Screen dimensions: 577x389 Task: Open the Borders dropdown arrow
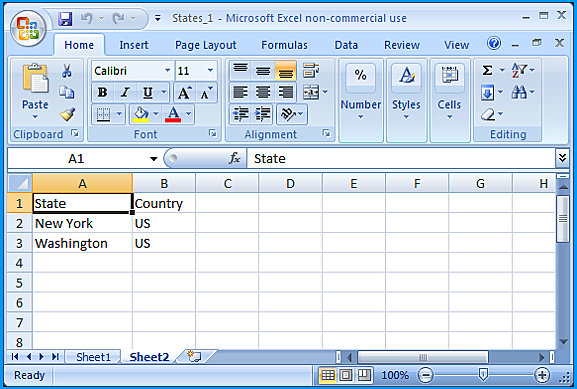(119, 114)
